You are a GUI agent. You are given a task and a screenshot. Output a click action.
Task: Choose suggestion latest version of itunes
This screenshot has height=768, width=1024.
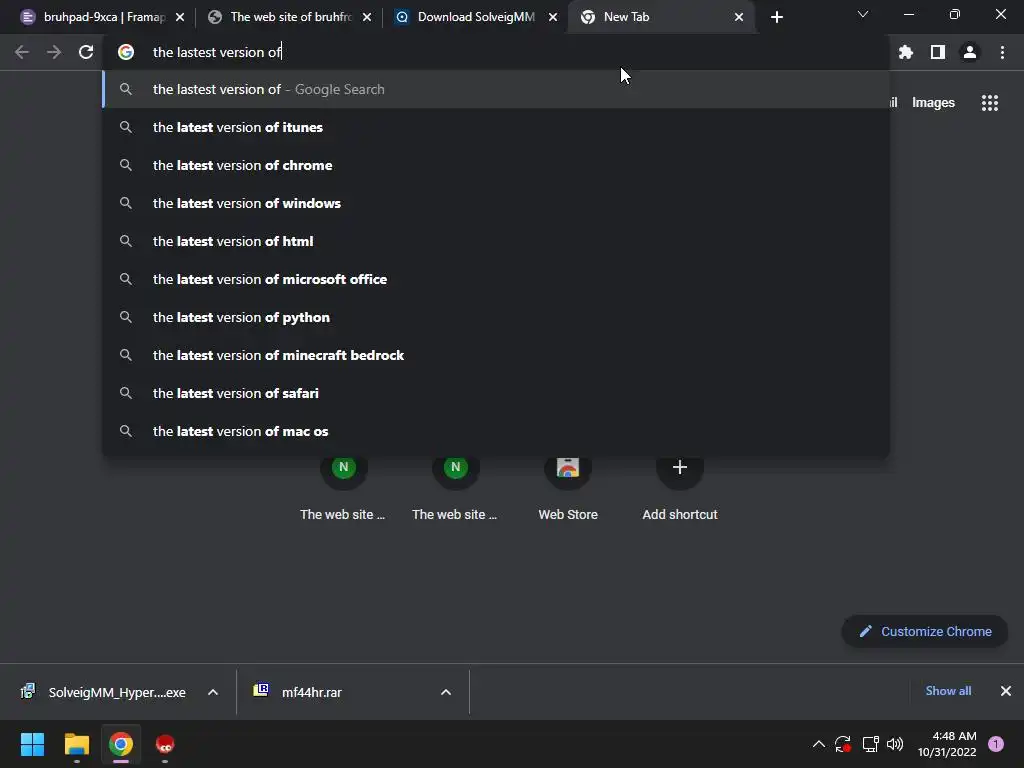pyautogui.click(x=496, y=127)
